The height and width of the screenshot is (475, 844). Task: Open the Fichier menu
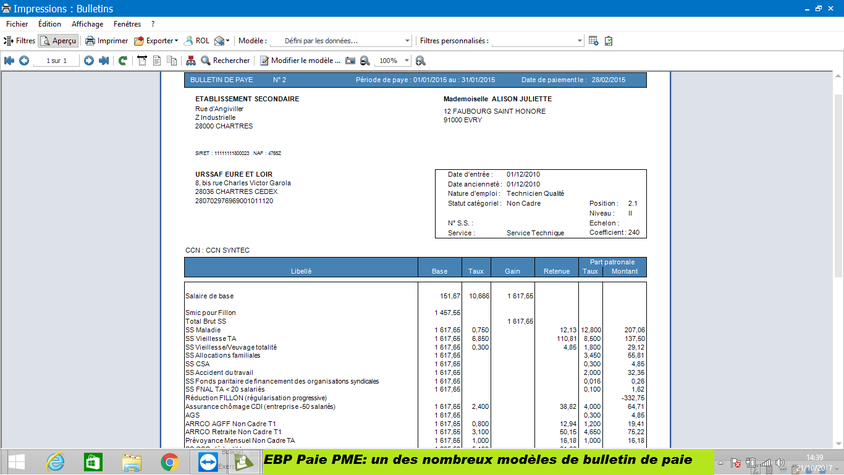[x=17, y=24]
